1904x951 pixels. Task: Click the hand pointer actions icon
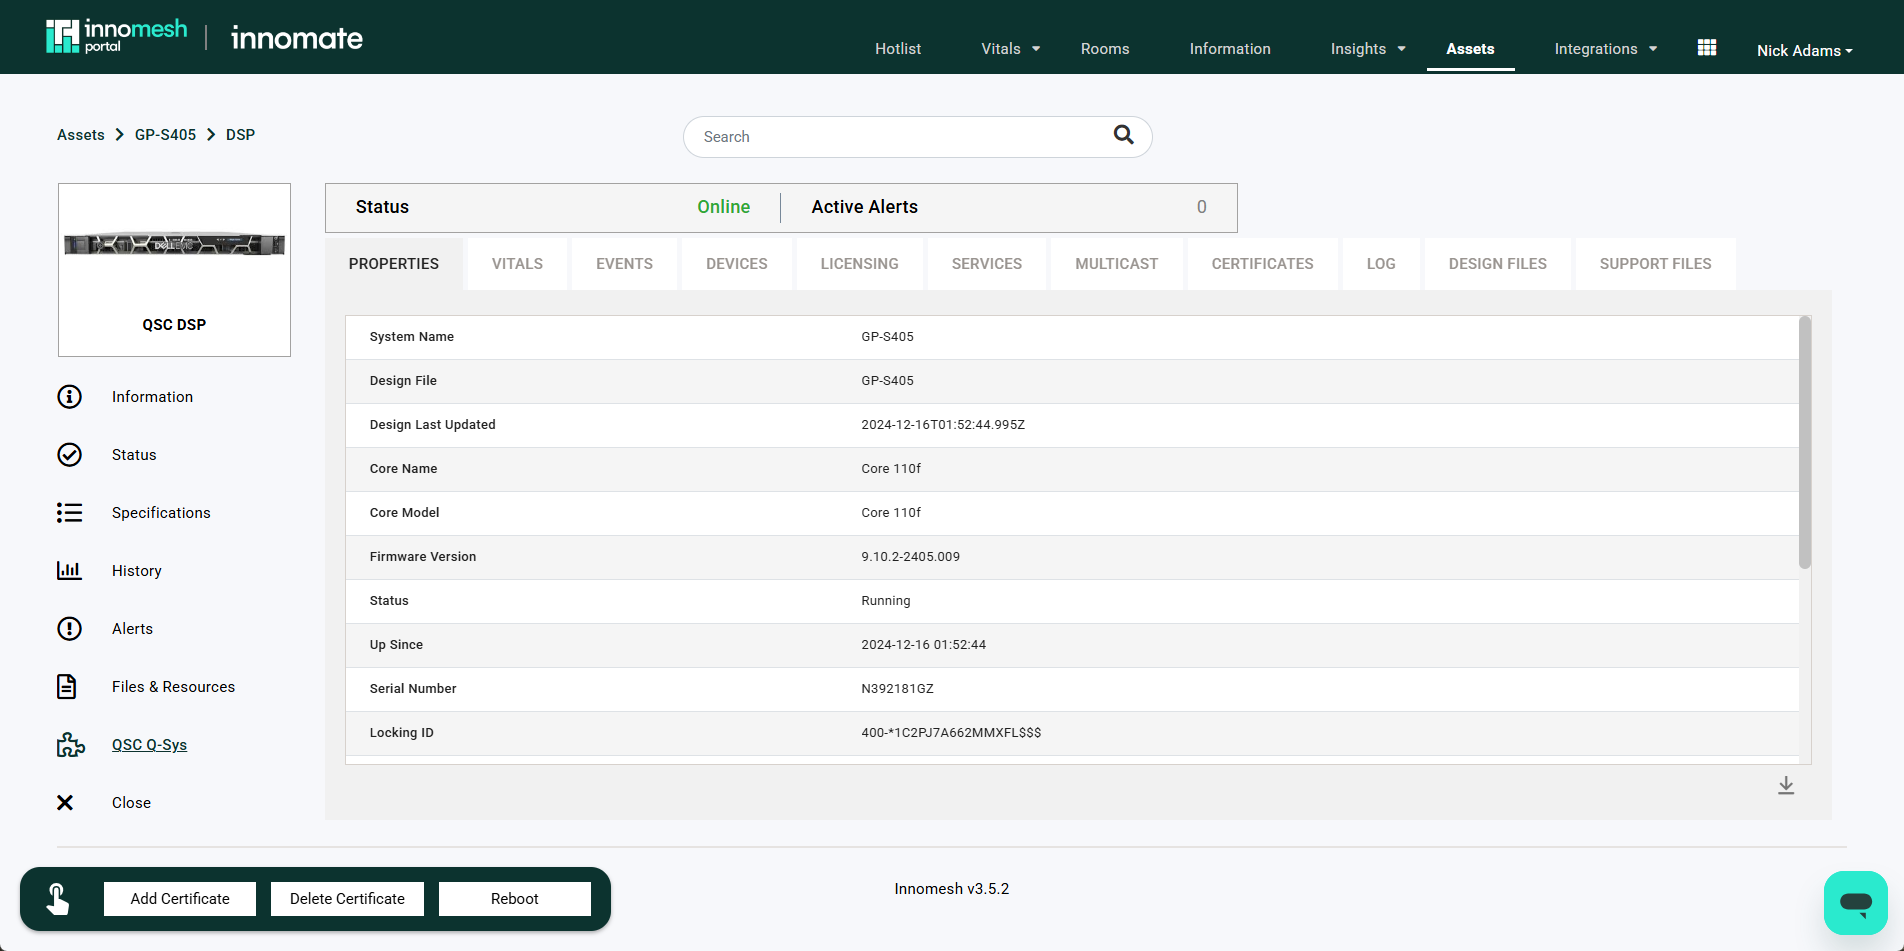[x=58, y=899]
